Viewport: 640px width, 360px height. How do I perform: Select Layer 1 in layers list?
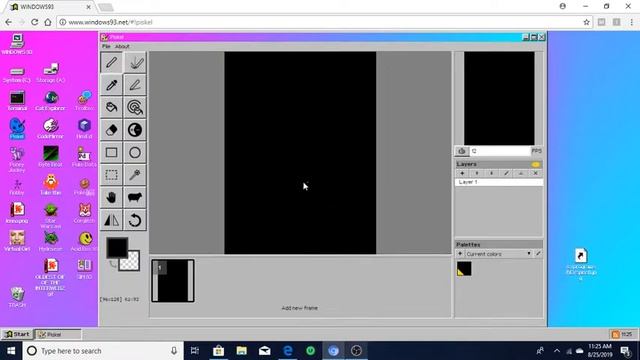(499, 182)
